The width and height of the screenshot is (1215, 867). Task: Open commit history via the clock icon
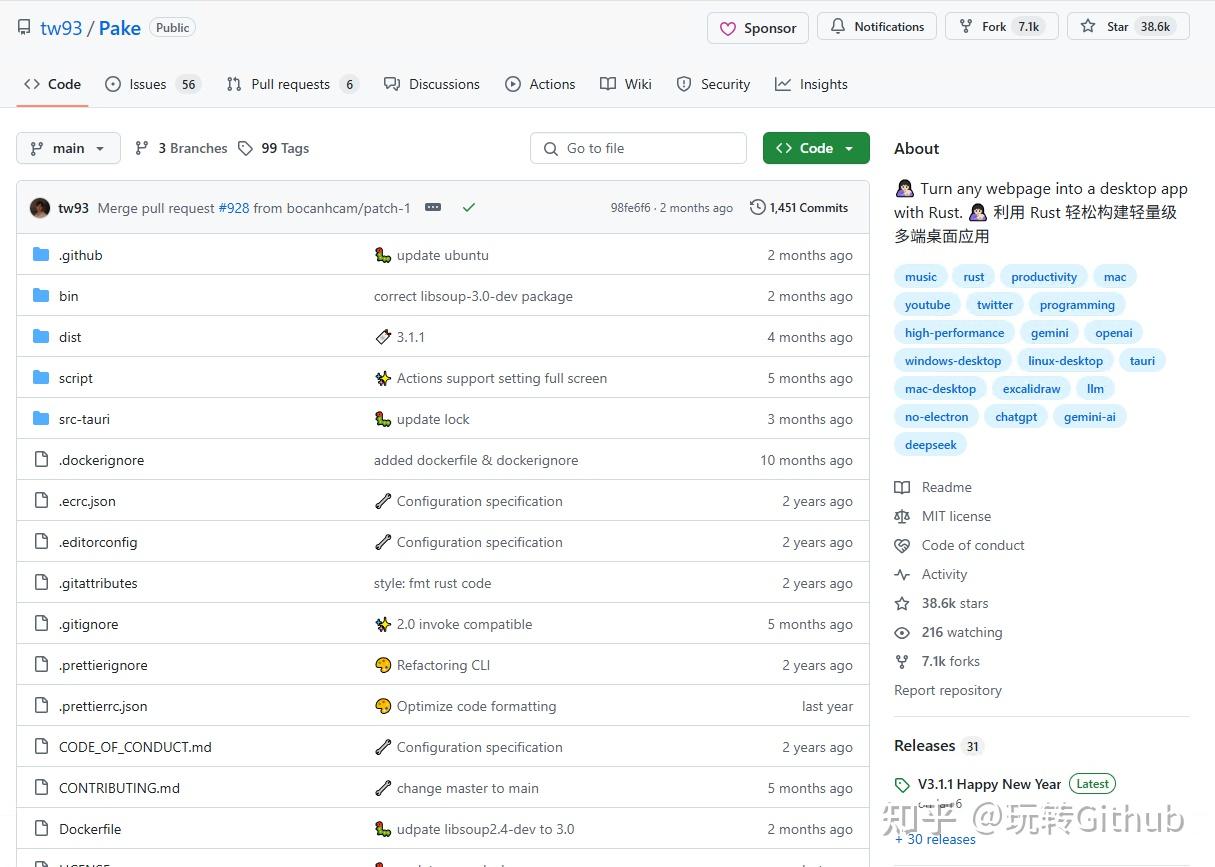click(757, 207)
